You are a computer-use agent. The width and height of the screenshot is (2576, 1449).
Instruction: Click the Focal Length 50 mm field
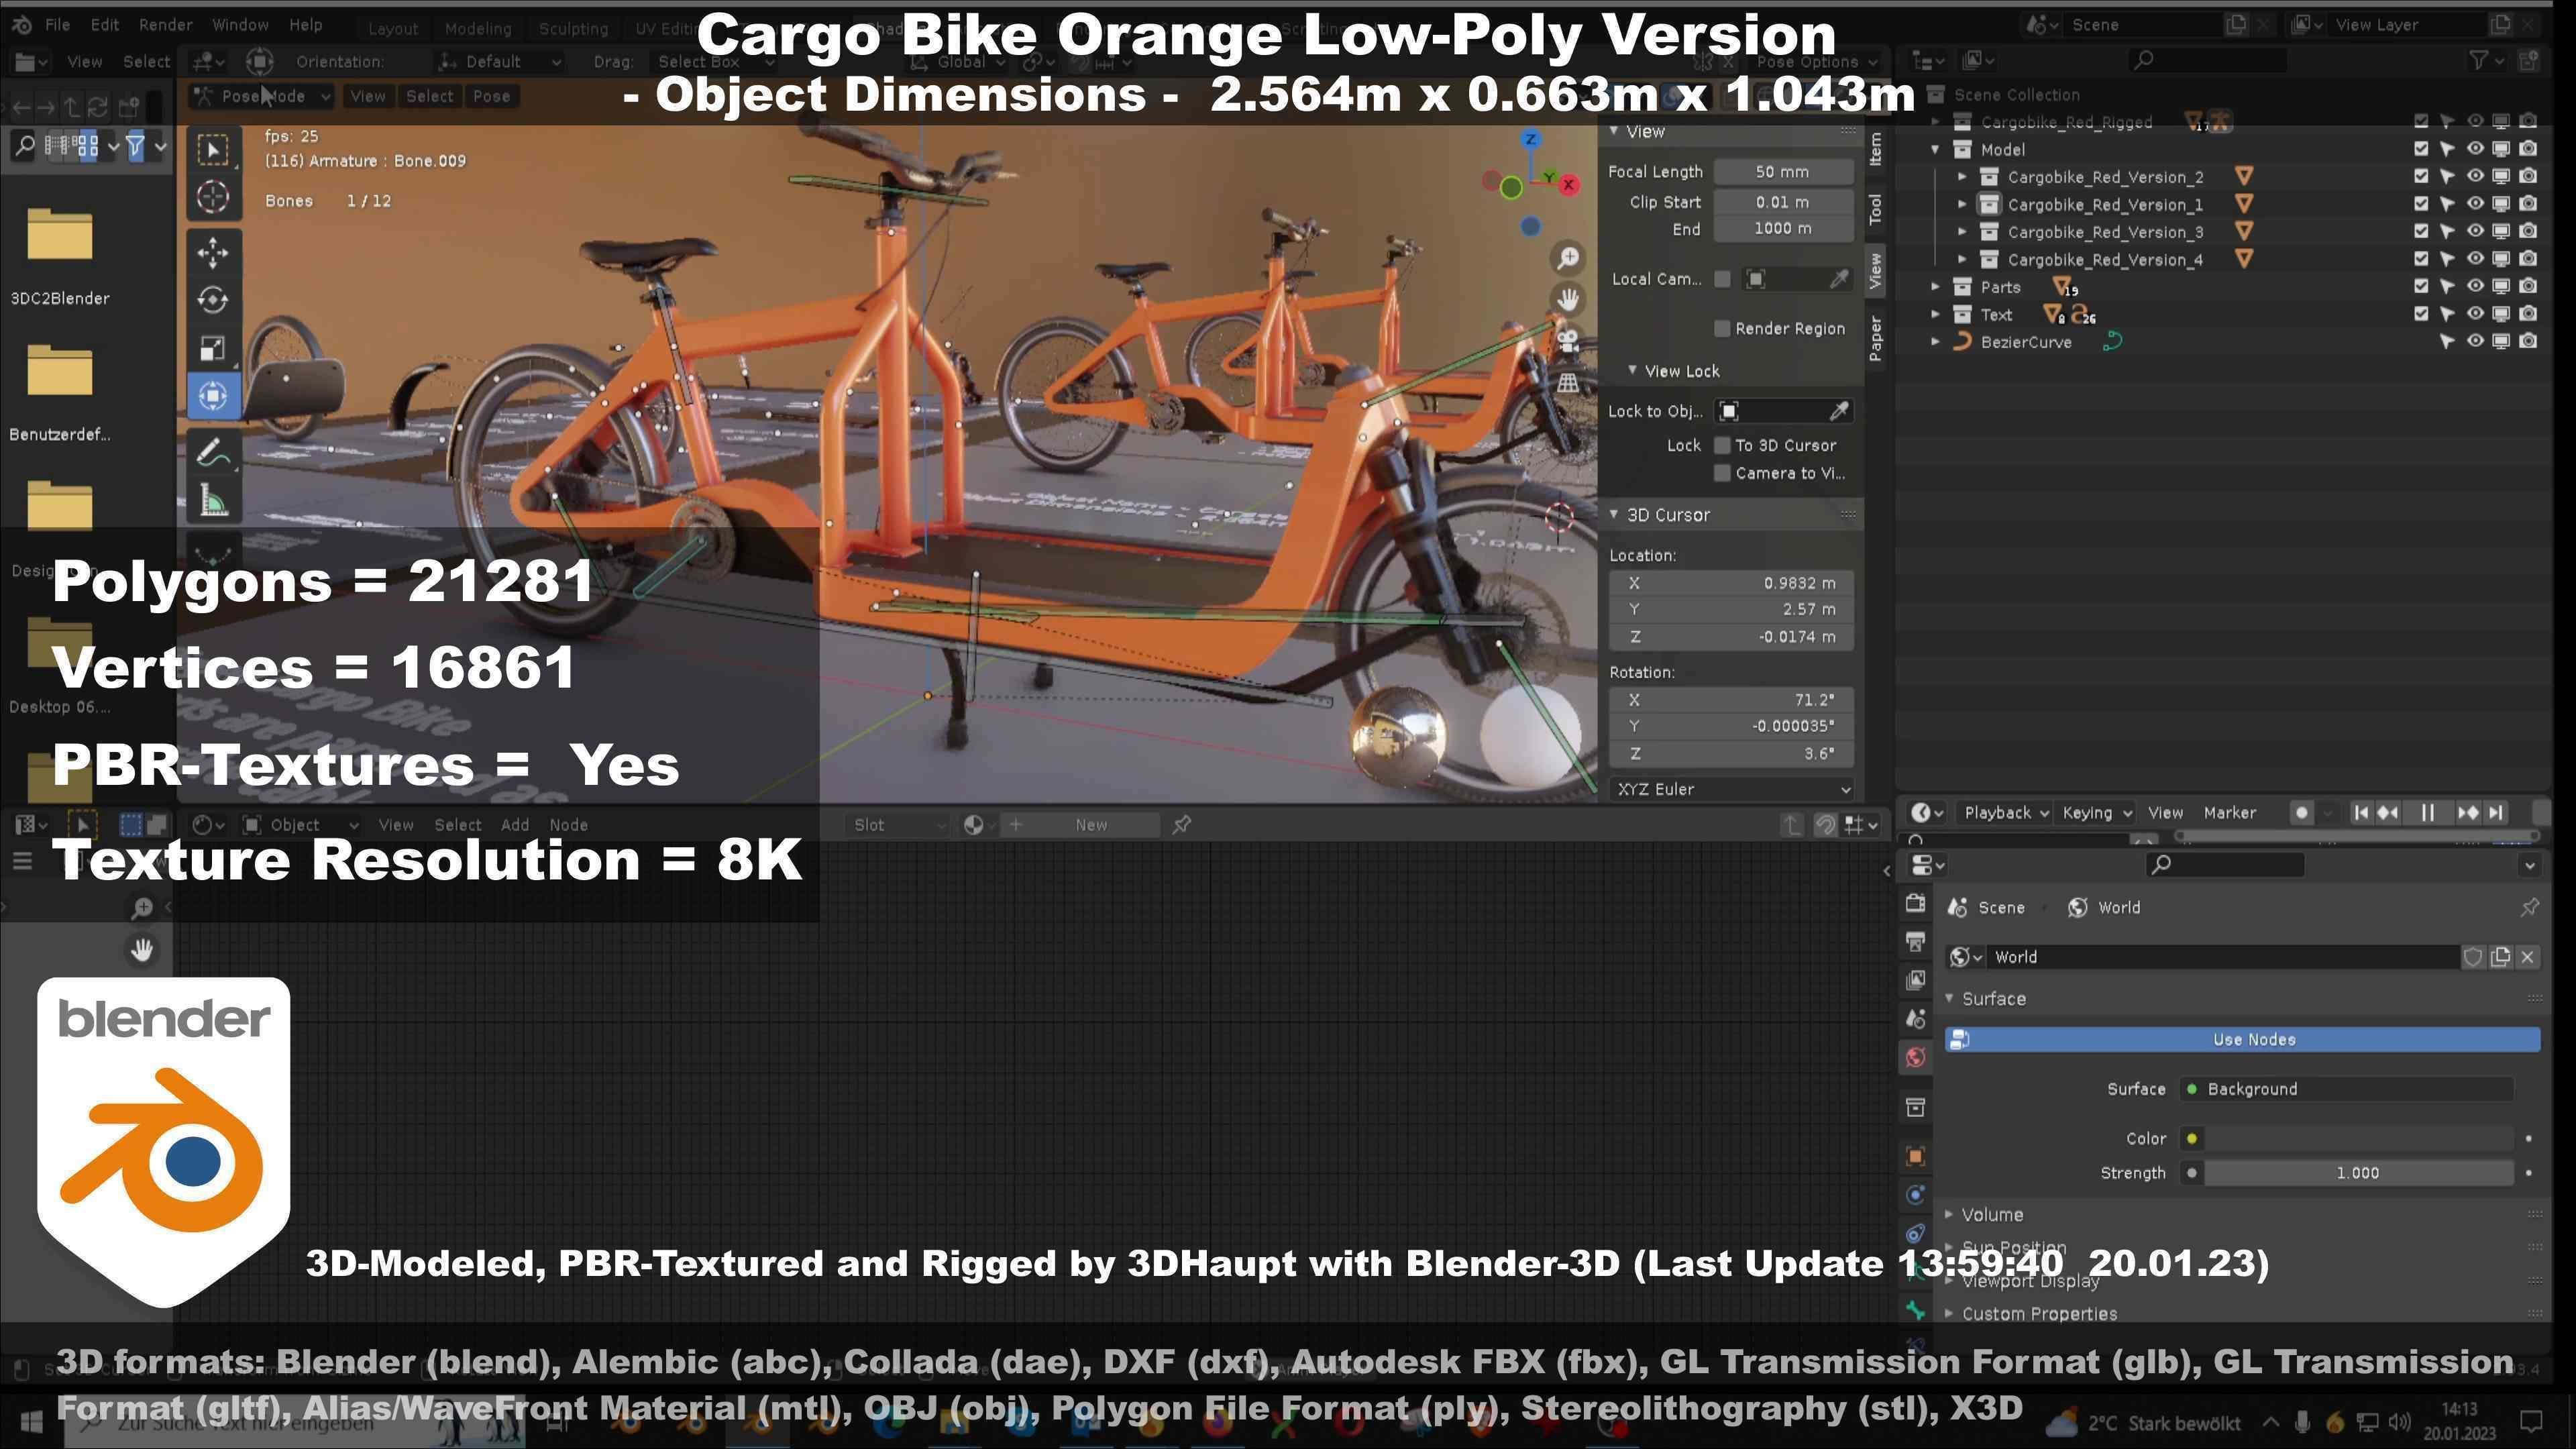[1782, 172]
